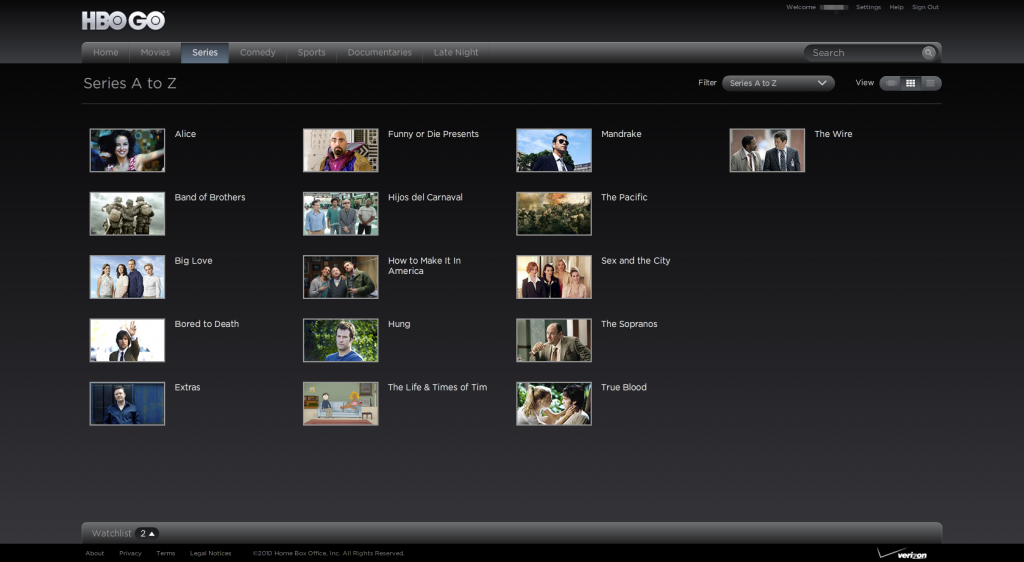Click the Alice title text

click(x=185, y=134)
